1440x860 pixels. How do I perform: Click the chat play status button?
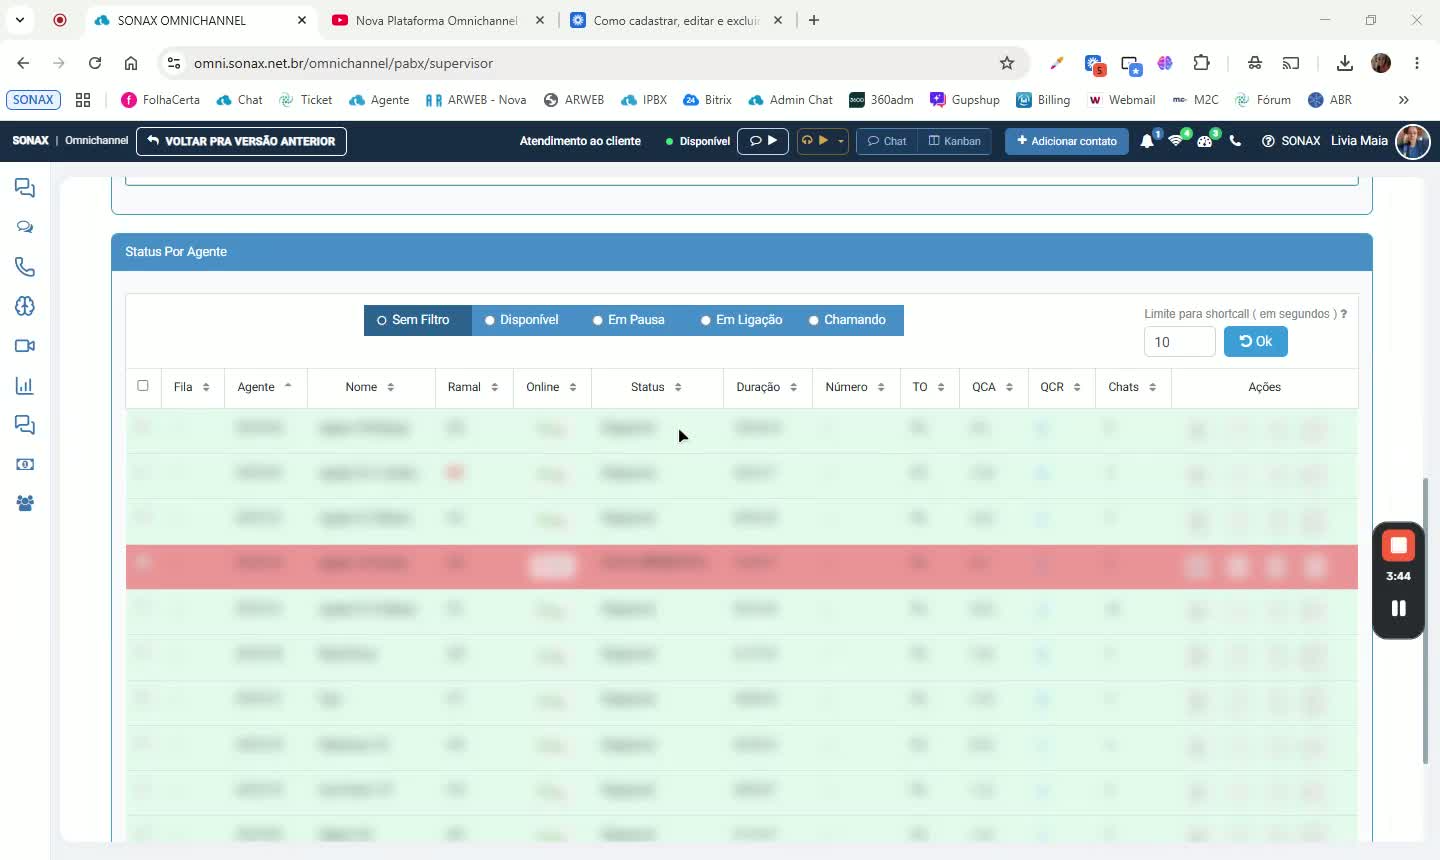click(763, 141)
